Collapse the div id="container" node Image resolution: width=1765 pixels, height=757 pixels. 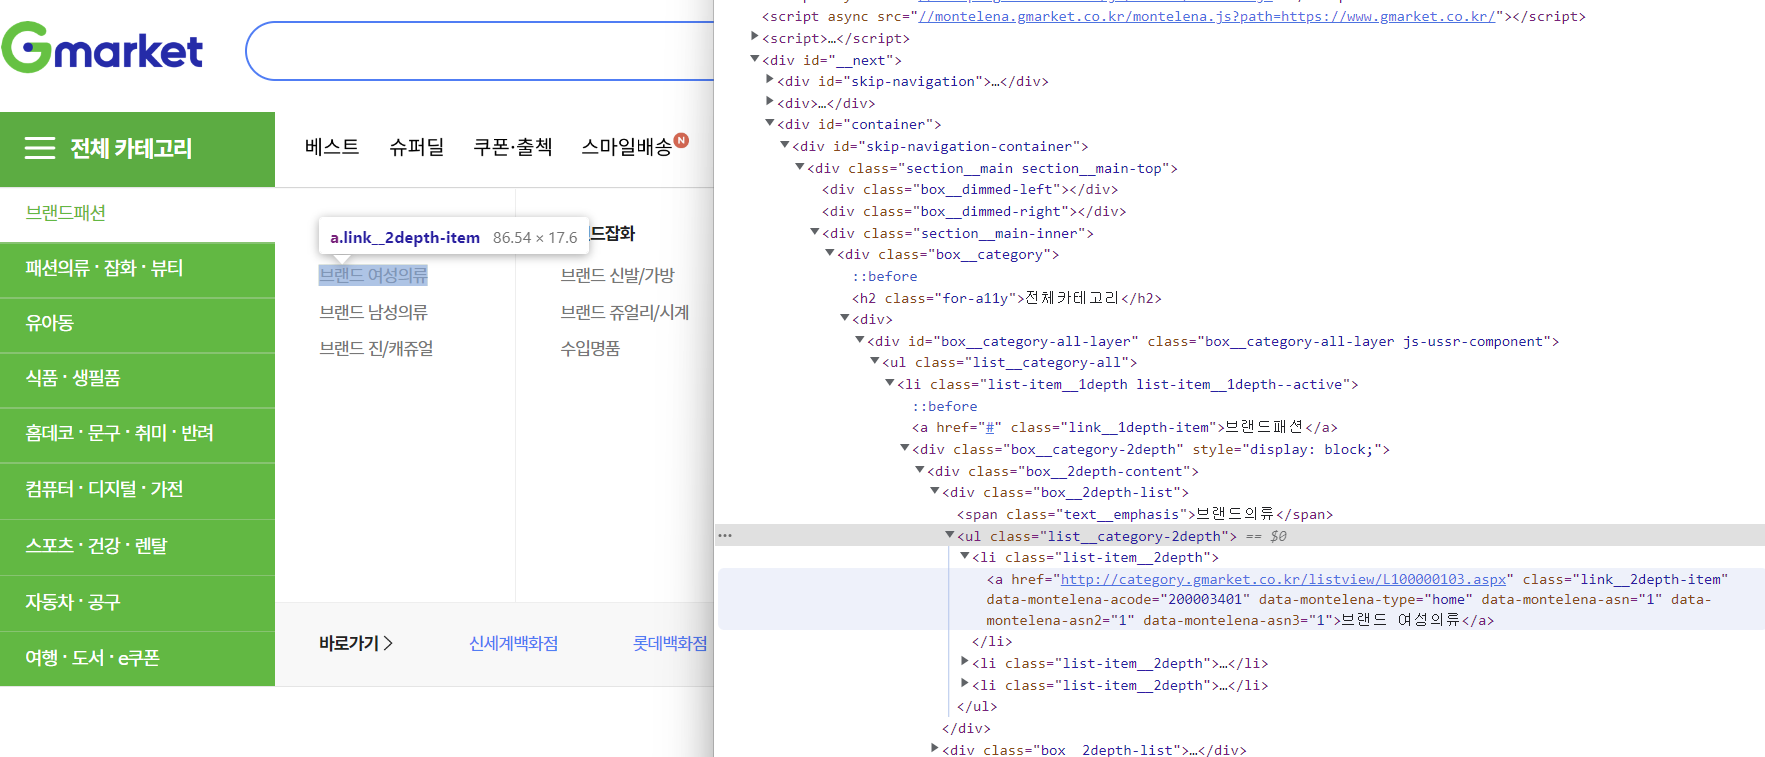(770, 123)
